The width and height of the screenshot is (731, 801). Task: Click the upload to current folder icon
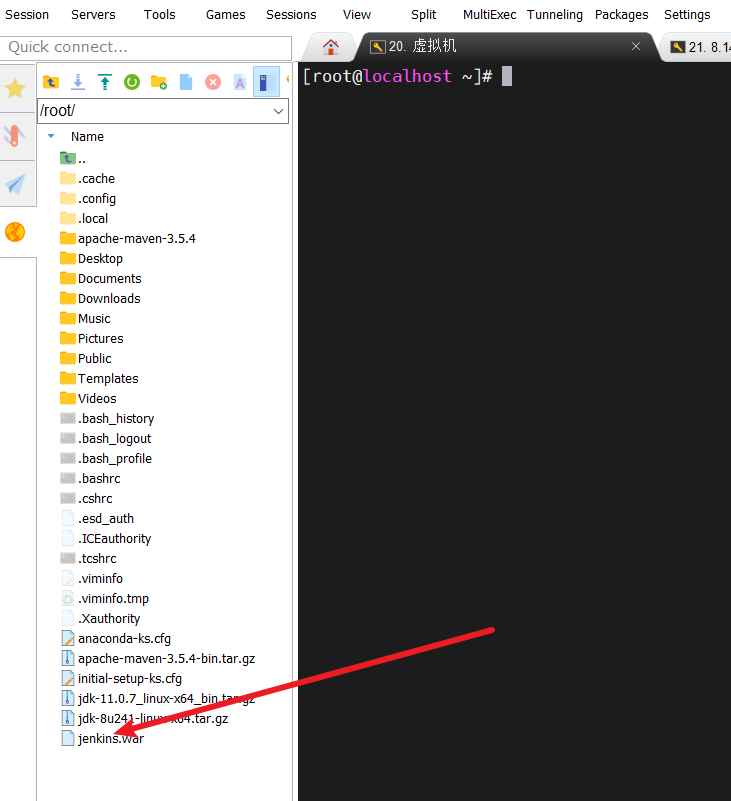[x=104, y=82]
